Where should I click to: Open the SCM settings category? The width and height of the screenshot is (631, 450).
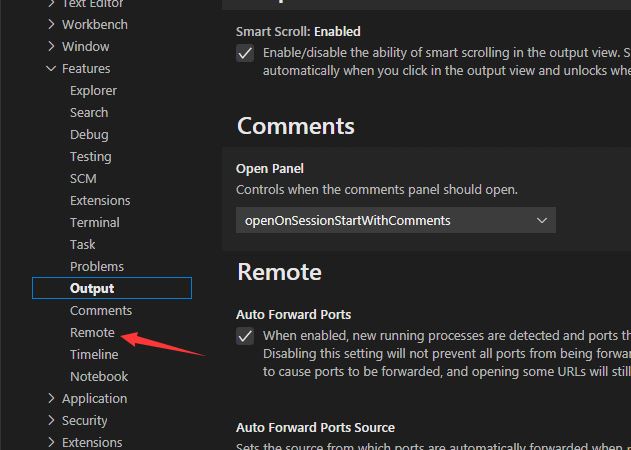coord(83,179)
